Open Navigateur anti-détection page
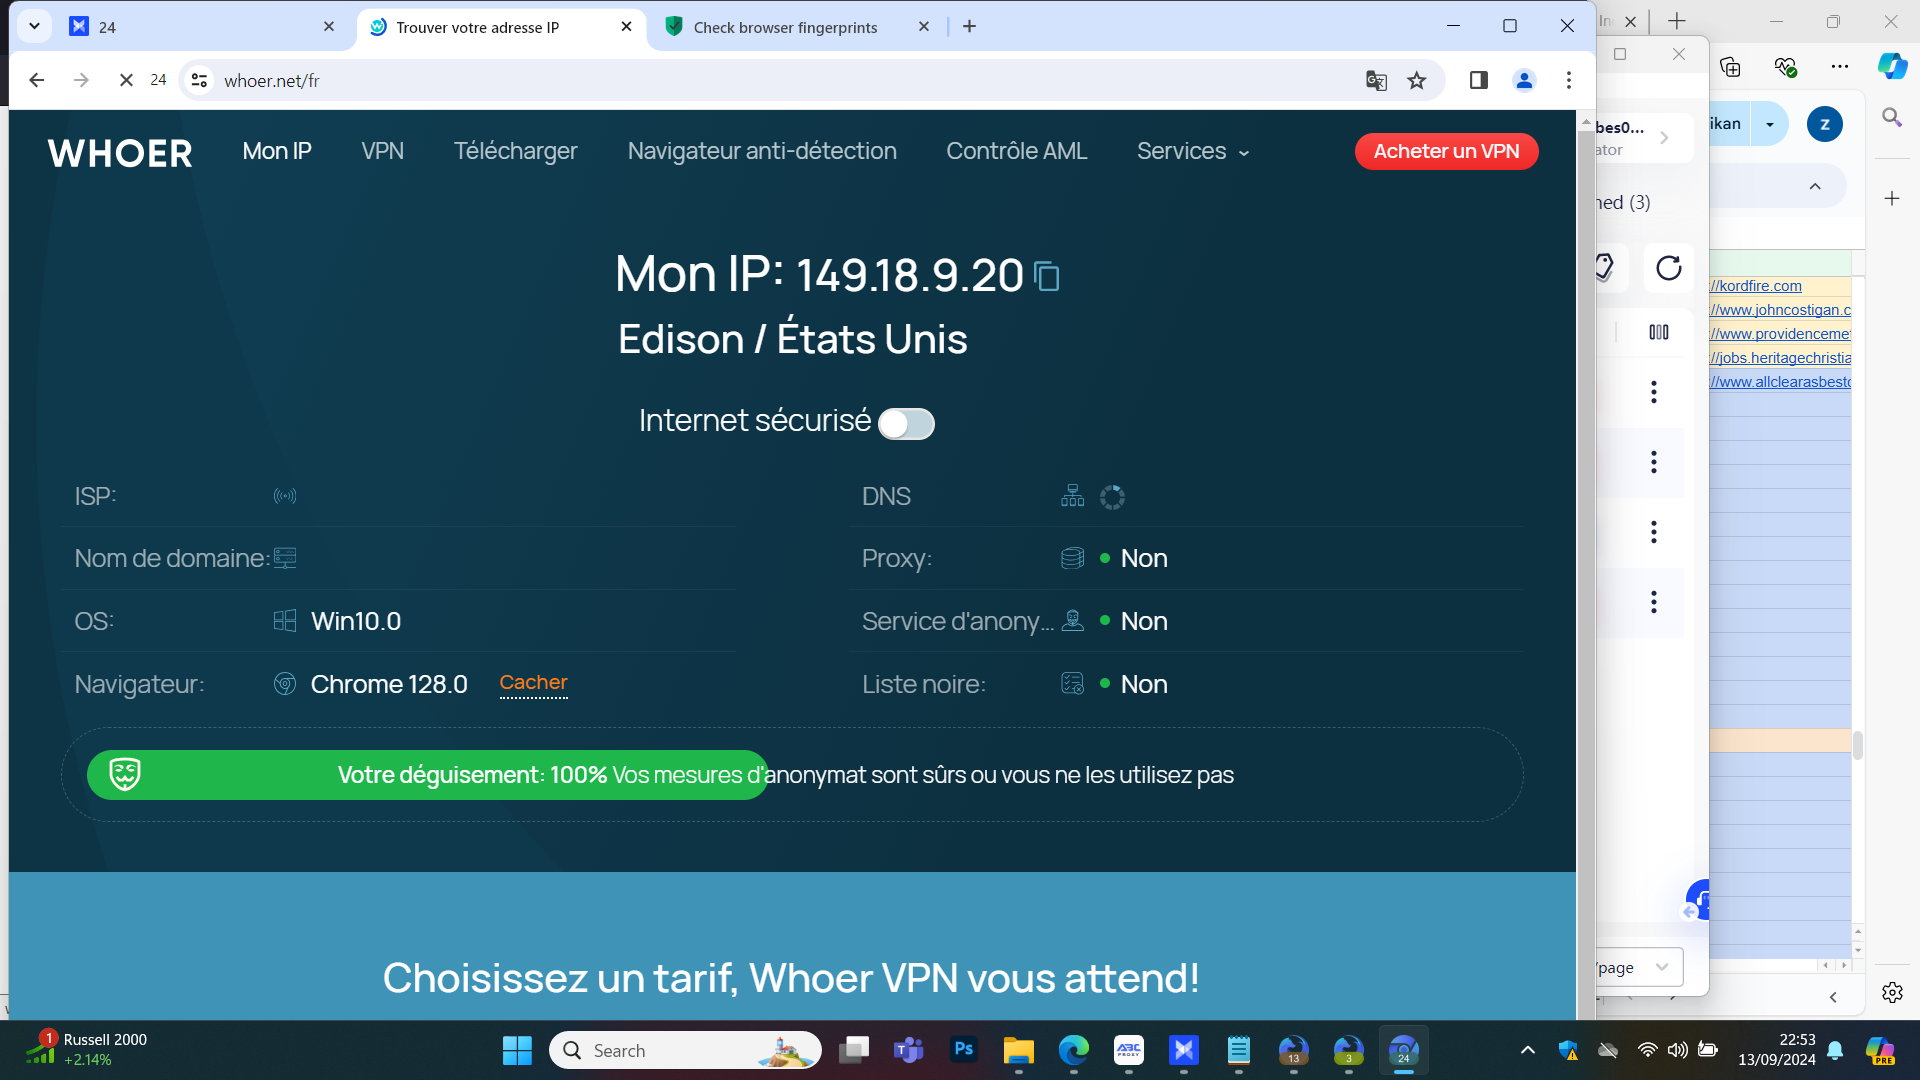The image size is (1920, 1080). pyautogui.click(x=762, y=151)
